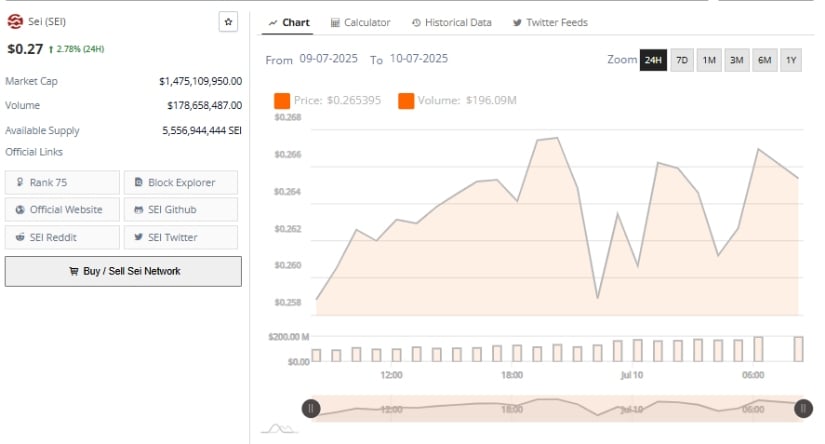The height and width of the screenshot is (444, 825).
Task: Click the 2.78% (24H) change indicator
Action: click(x=77, y=49)
